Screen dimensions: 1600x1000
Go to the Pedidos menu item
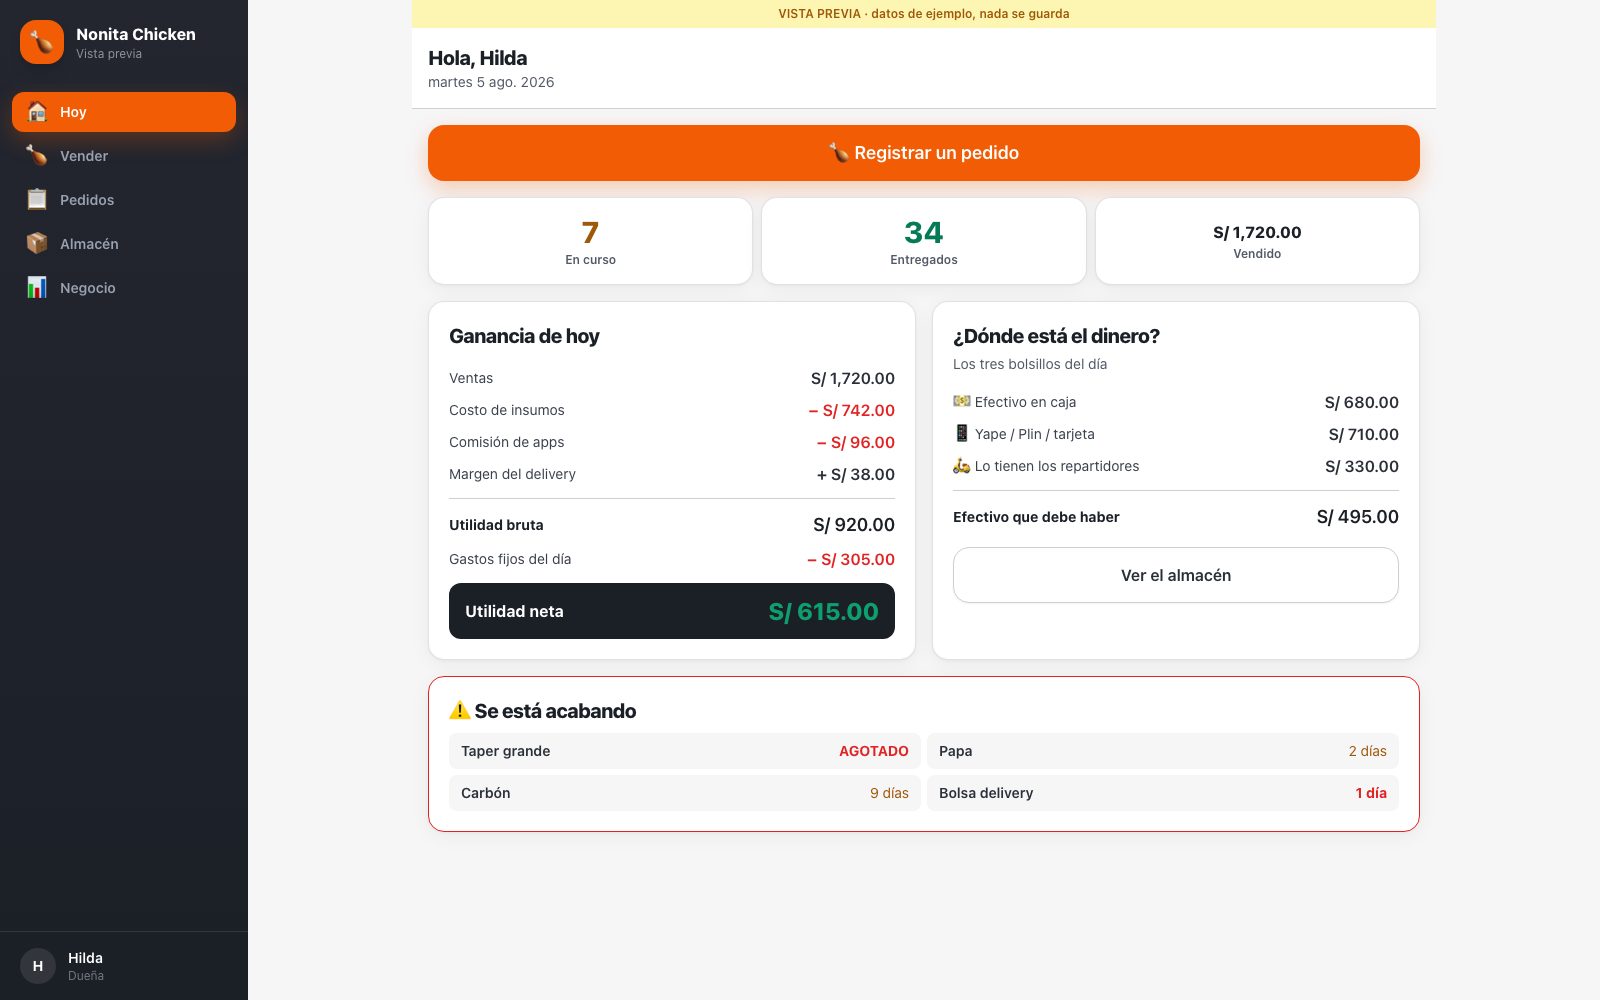[x=124, y=200]
